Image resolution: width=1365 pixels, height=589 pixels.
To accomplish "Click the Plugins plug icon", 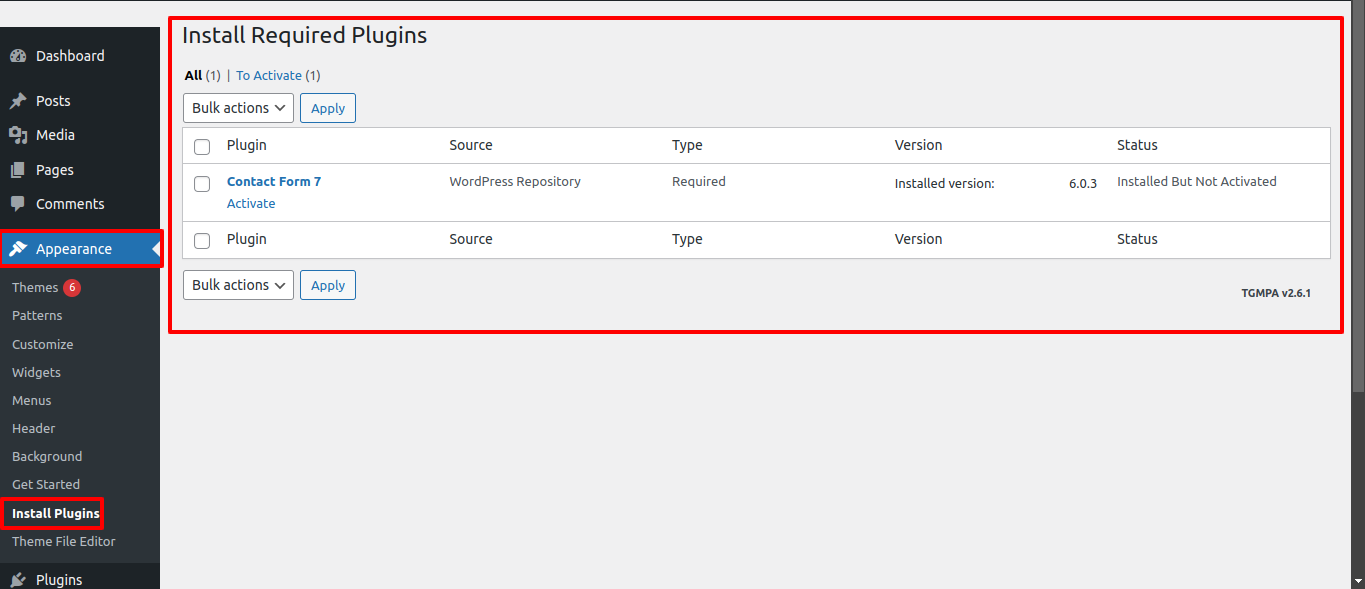I will tap(18, 580).
